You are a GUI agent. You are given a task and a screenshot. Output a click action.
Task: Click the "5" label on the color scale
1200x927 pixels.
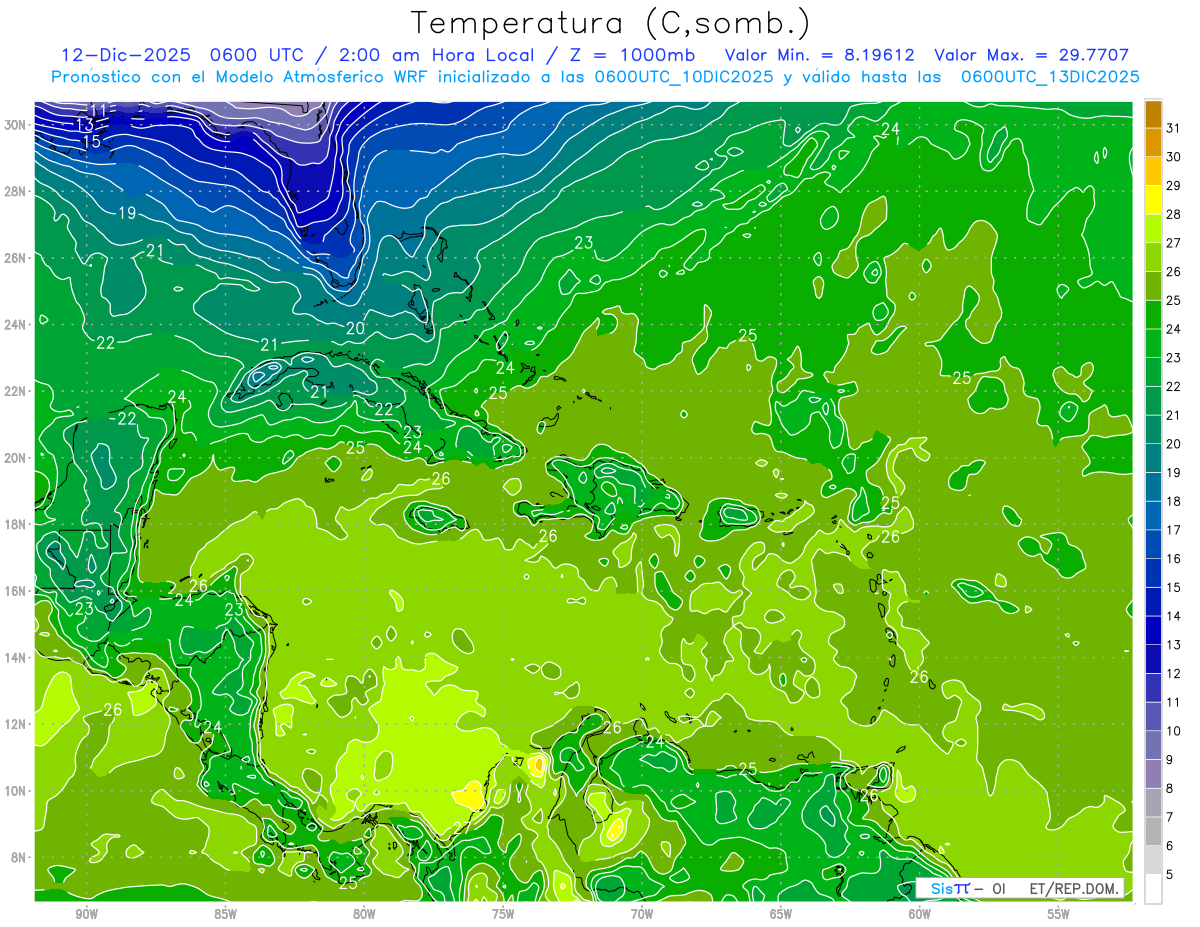(1170, 875)
